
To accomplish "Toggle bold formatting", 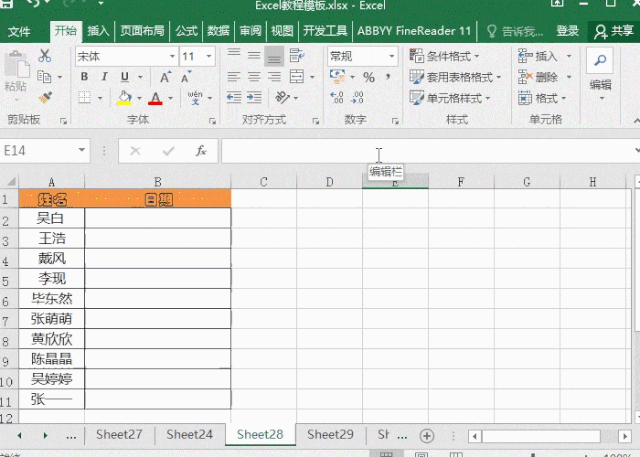I will tap(84, 77).
